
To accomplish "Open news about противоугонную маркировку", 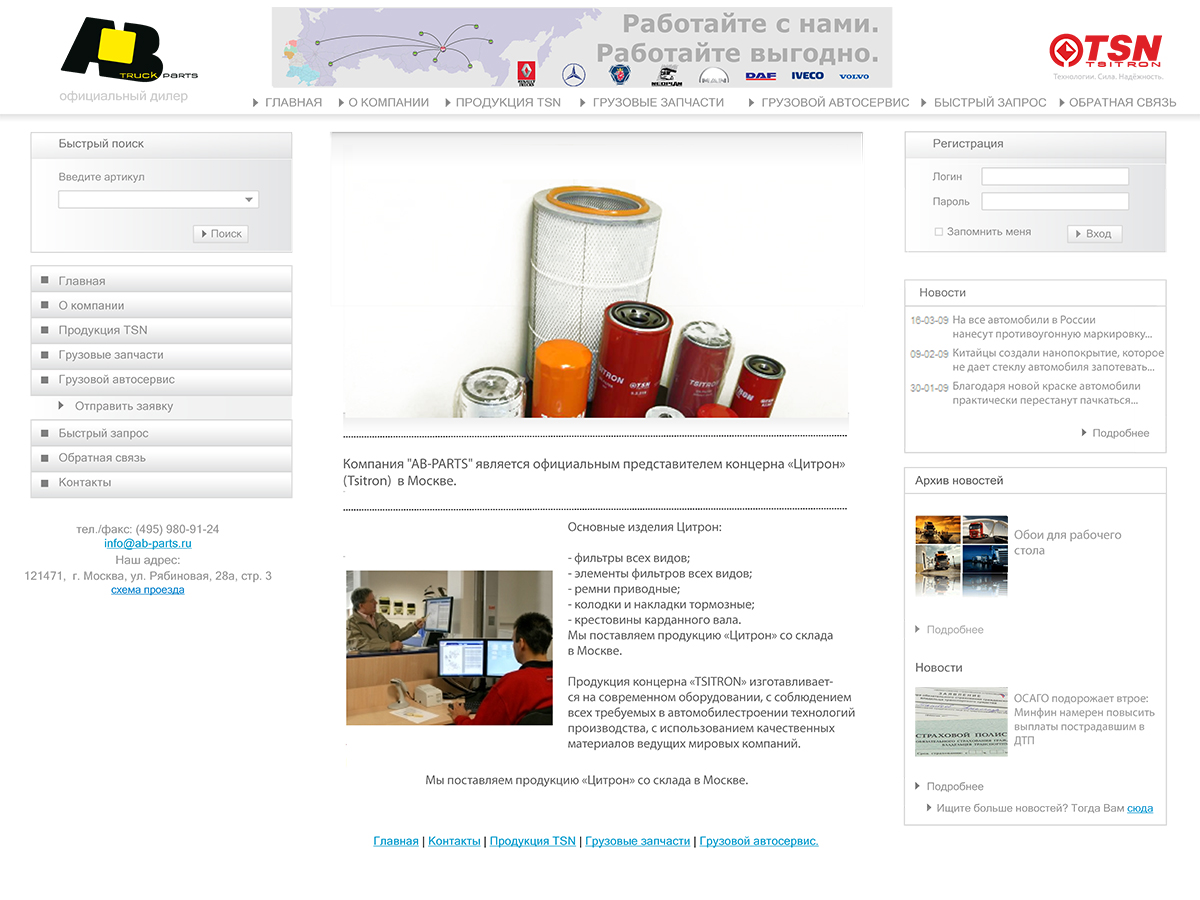I will (1052, 327).
